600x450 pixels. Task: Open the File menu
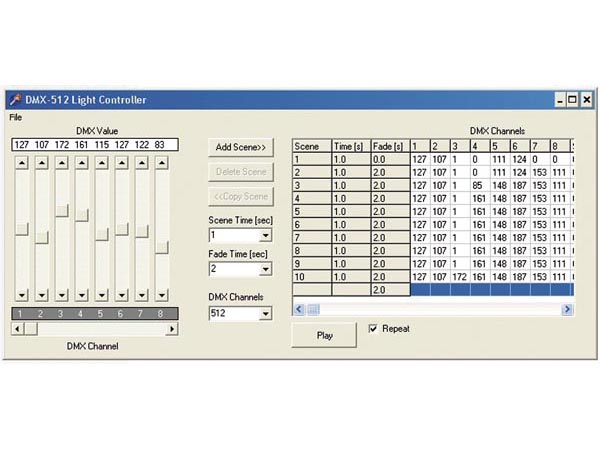point(16,117)
